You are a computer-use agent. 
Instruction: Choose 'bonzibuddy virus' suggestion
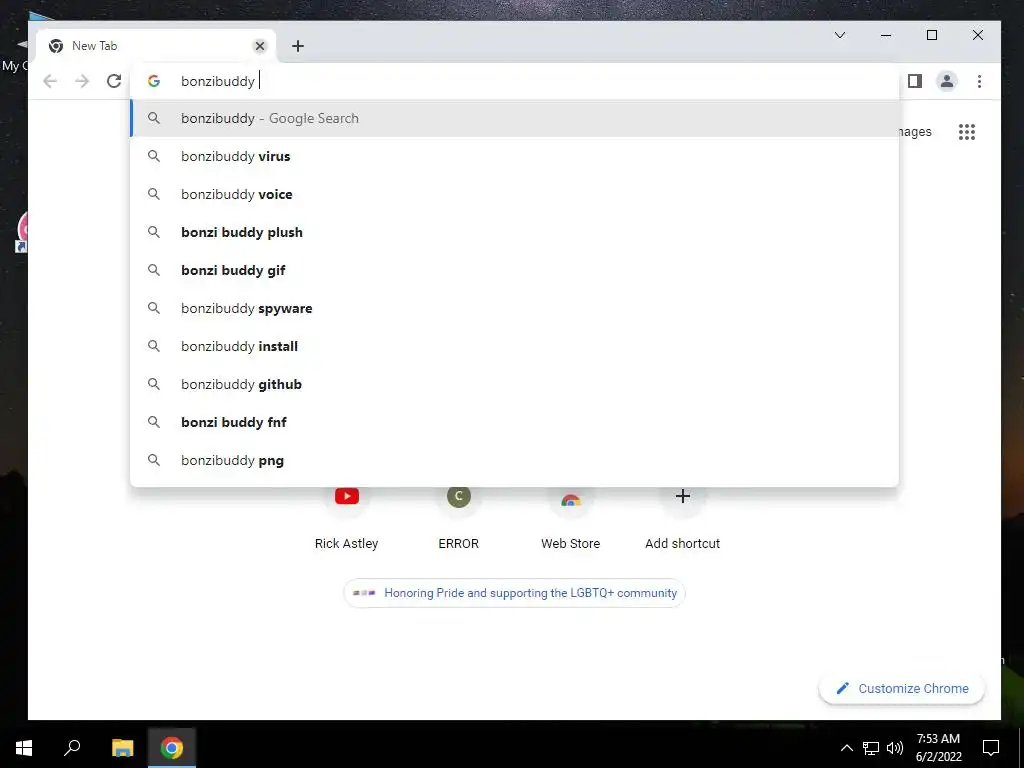515,156
